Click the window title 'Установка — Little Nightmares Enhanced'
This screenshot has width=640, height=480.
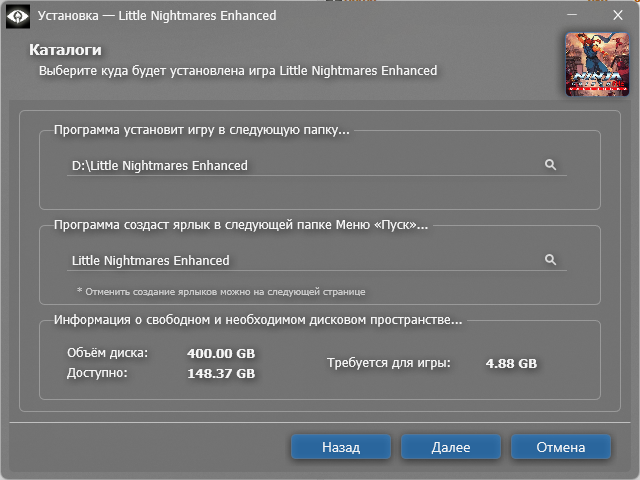pos(157,16)
